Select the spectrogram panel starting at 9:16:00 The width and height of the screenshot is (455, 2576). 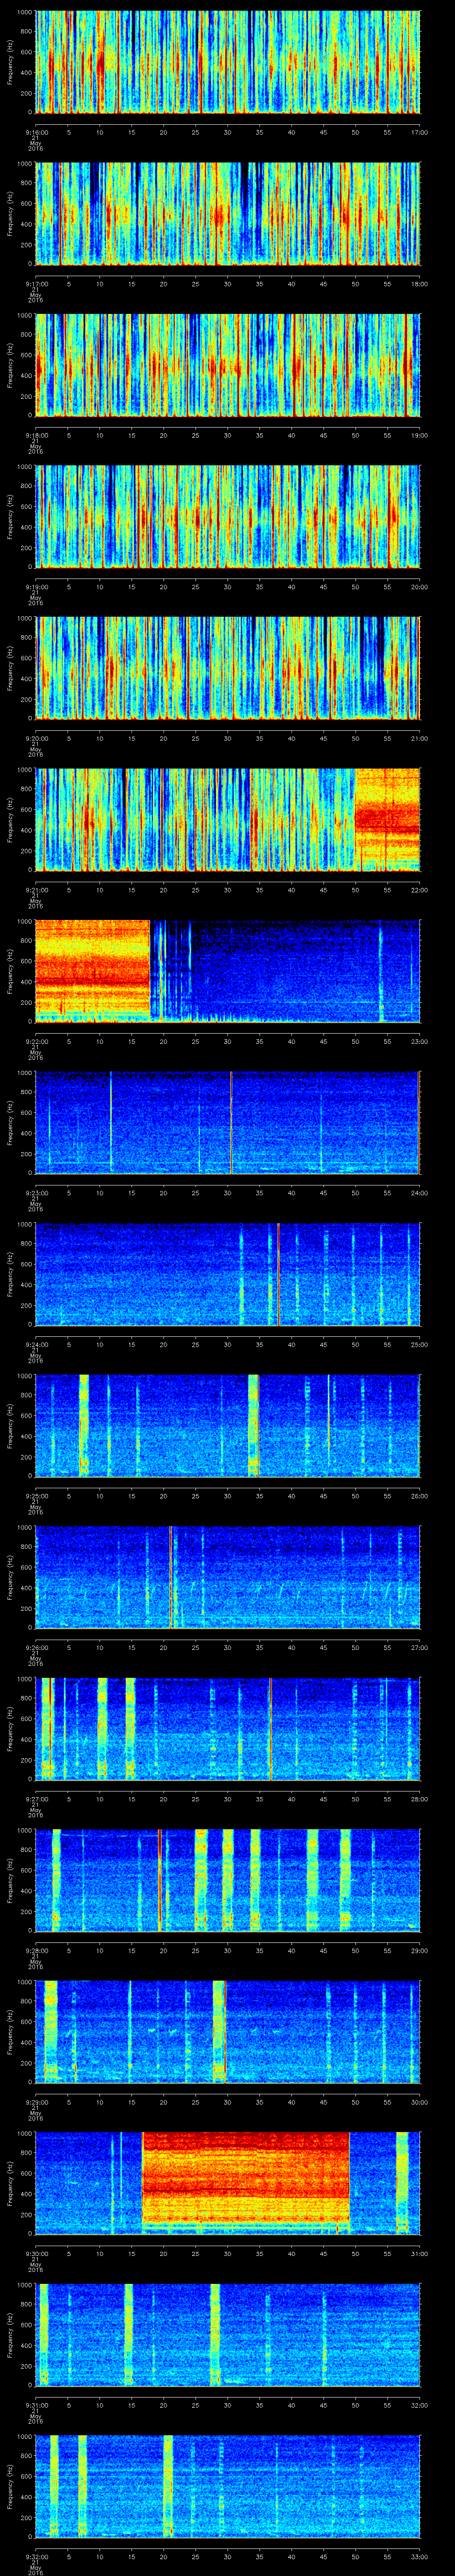tap(227, 62)
